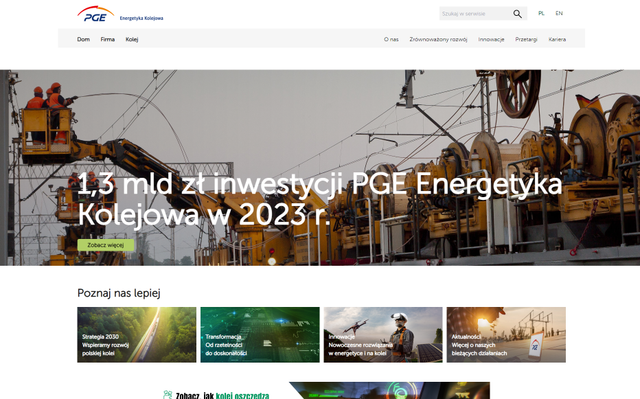Click the search magnifier icon
Screen dimensions: 640x399
click(x=517, y=14)
